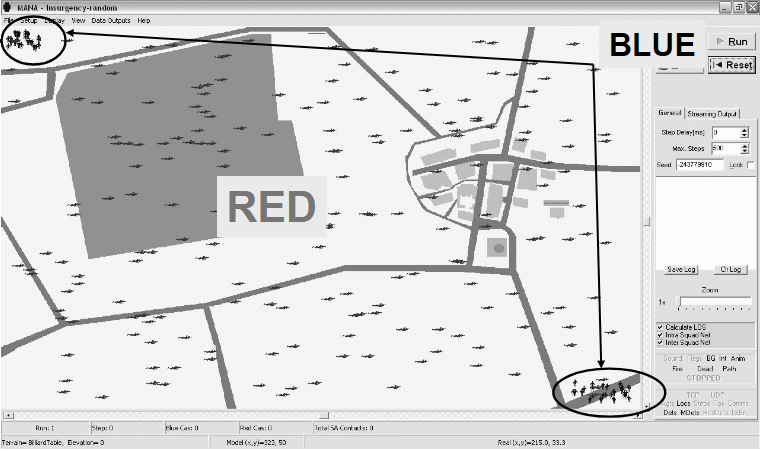762x451 pixels.
Task: Open the Data Outputs menu
Action: coord(111,21)
